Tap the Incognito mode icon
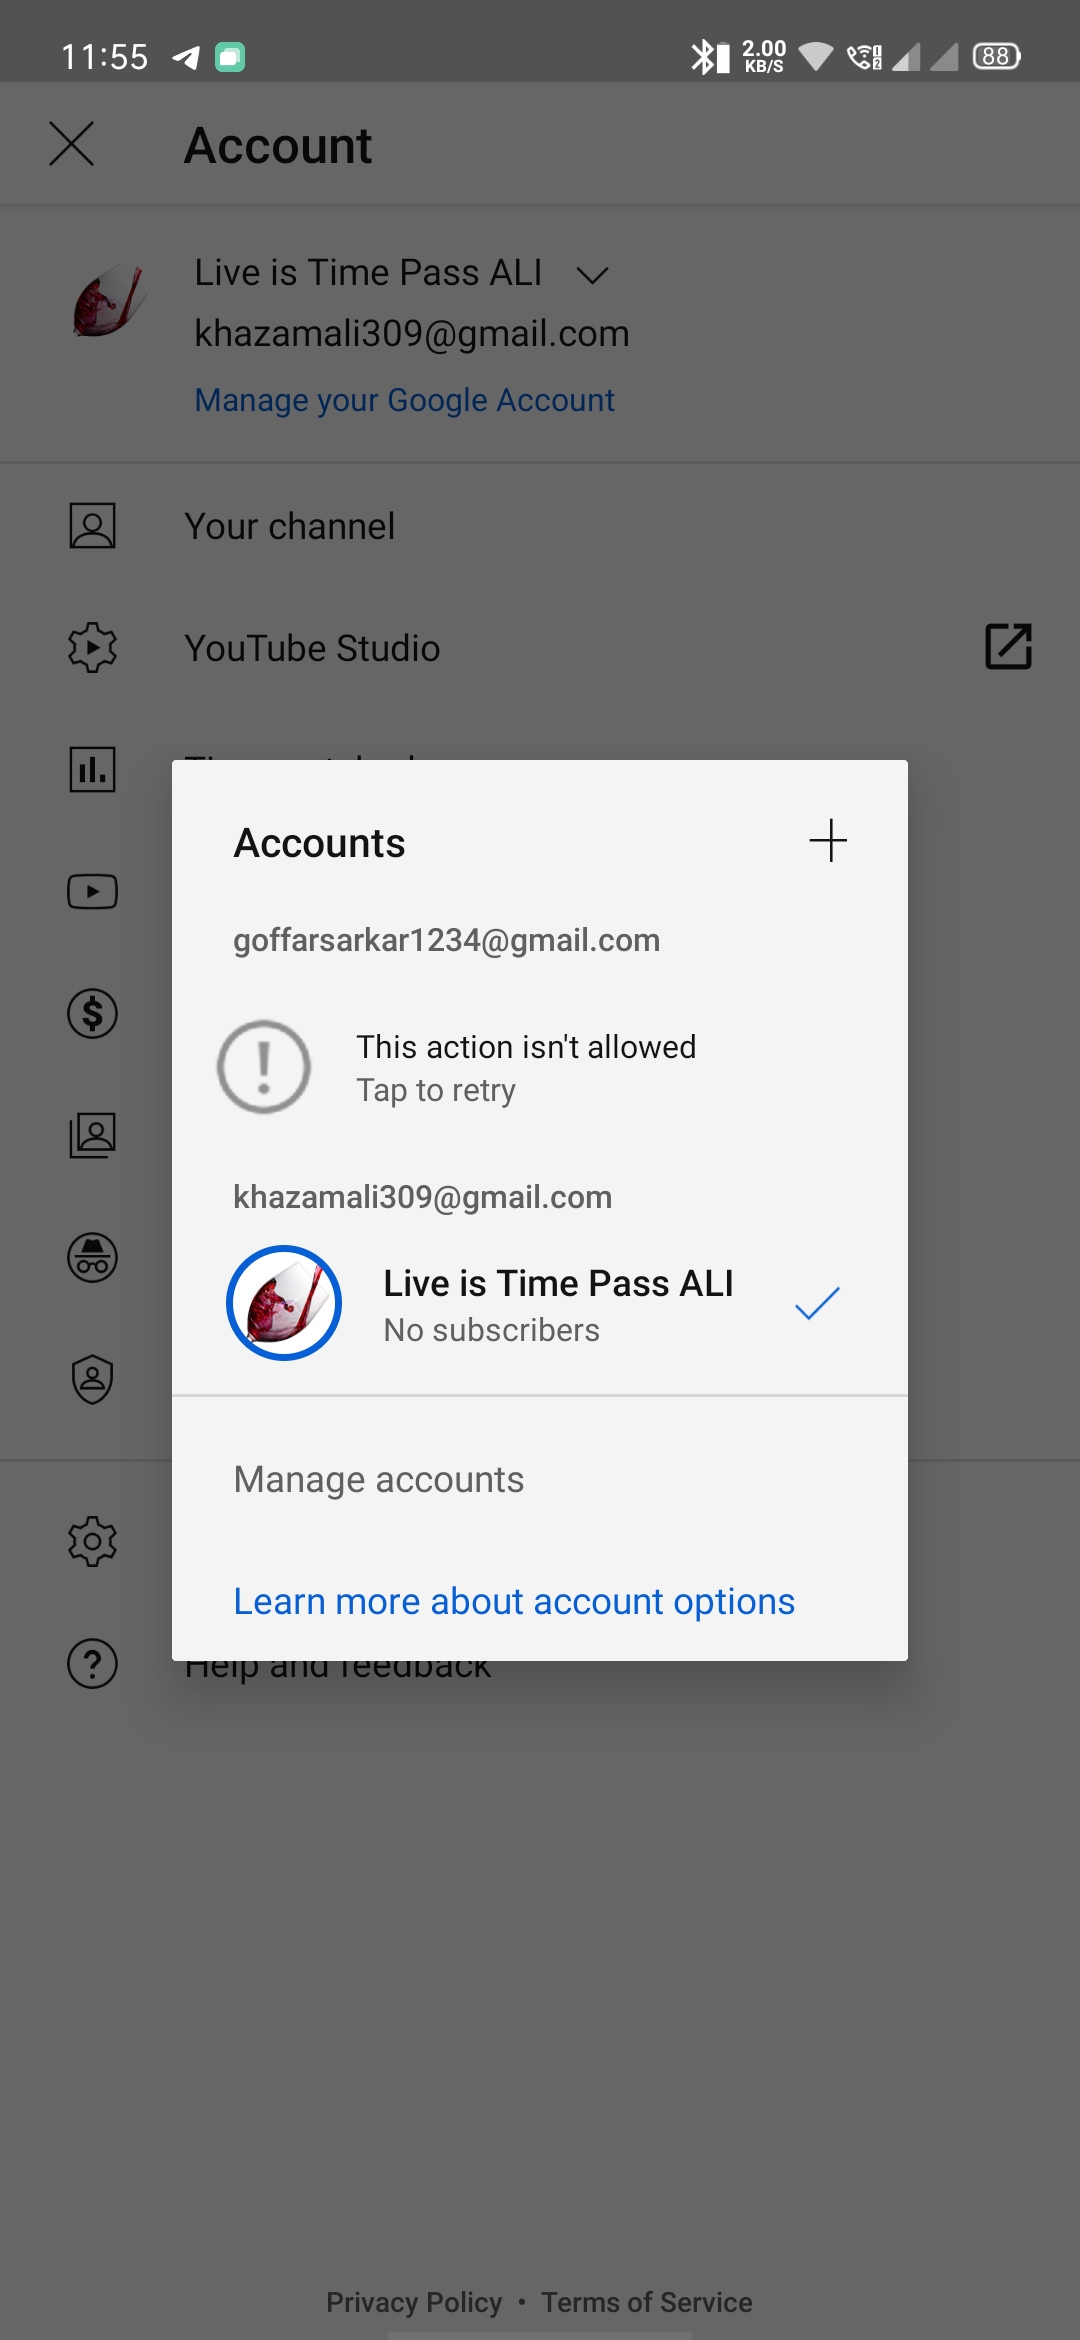The height and width of the screenshot is (2340, 1080). (92, 1258)
